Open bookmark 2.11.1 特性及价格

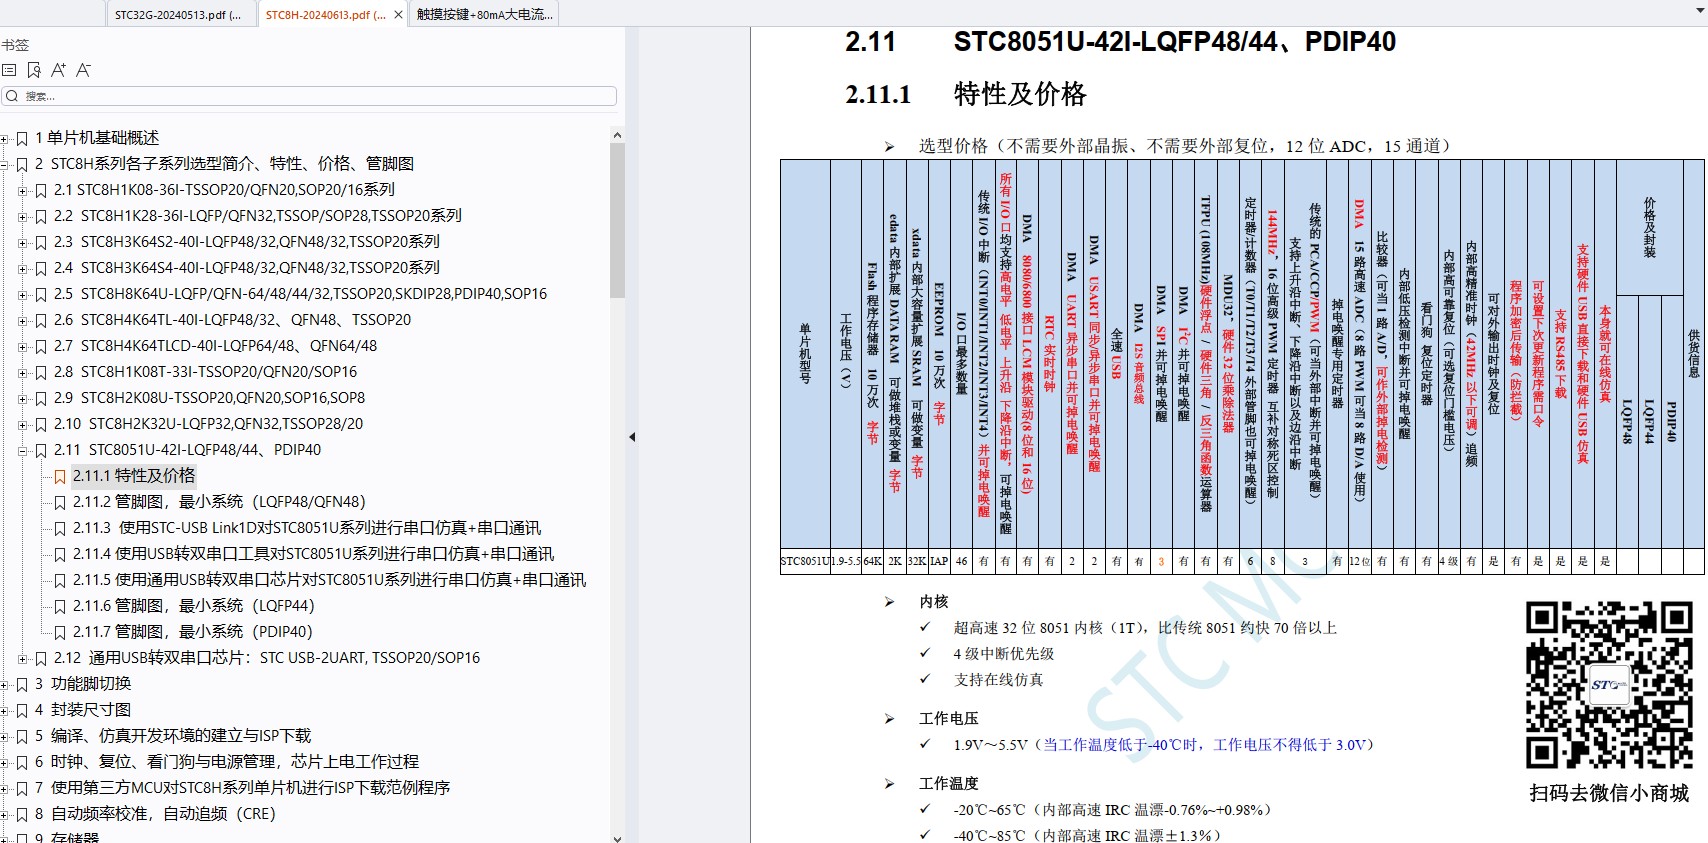click(134, 476)
